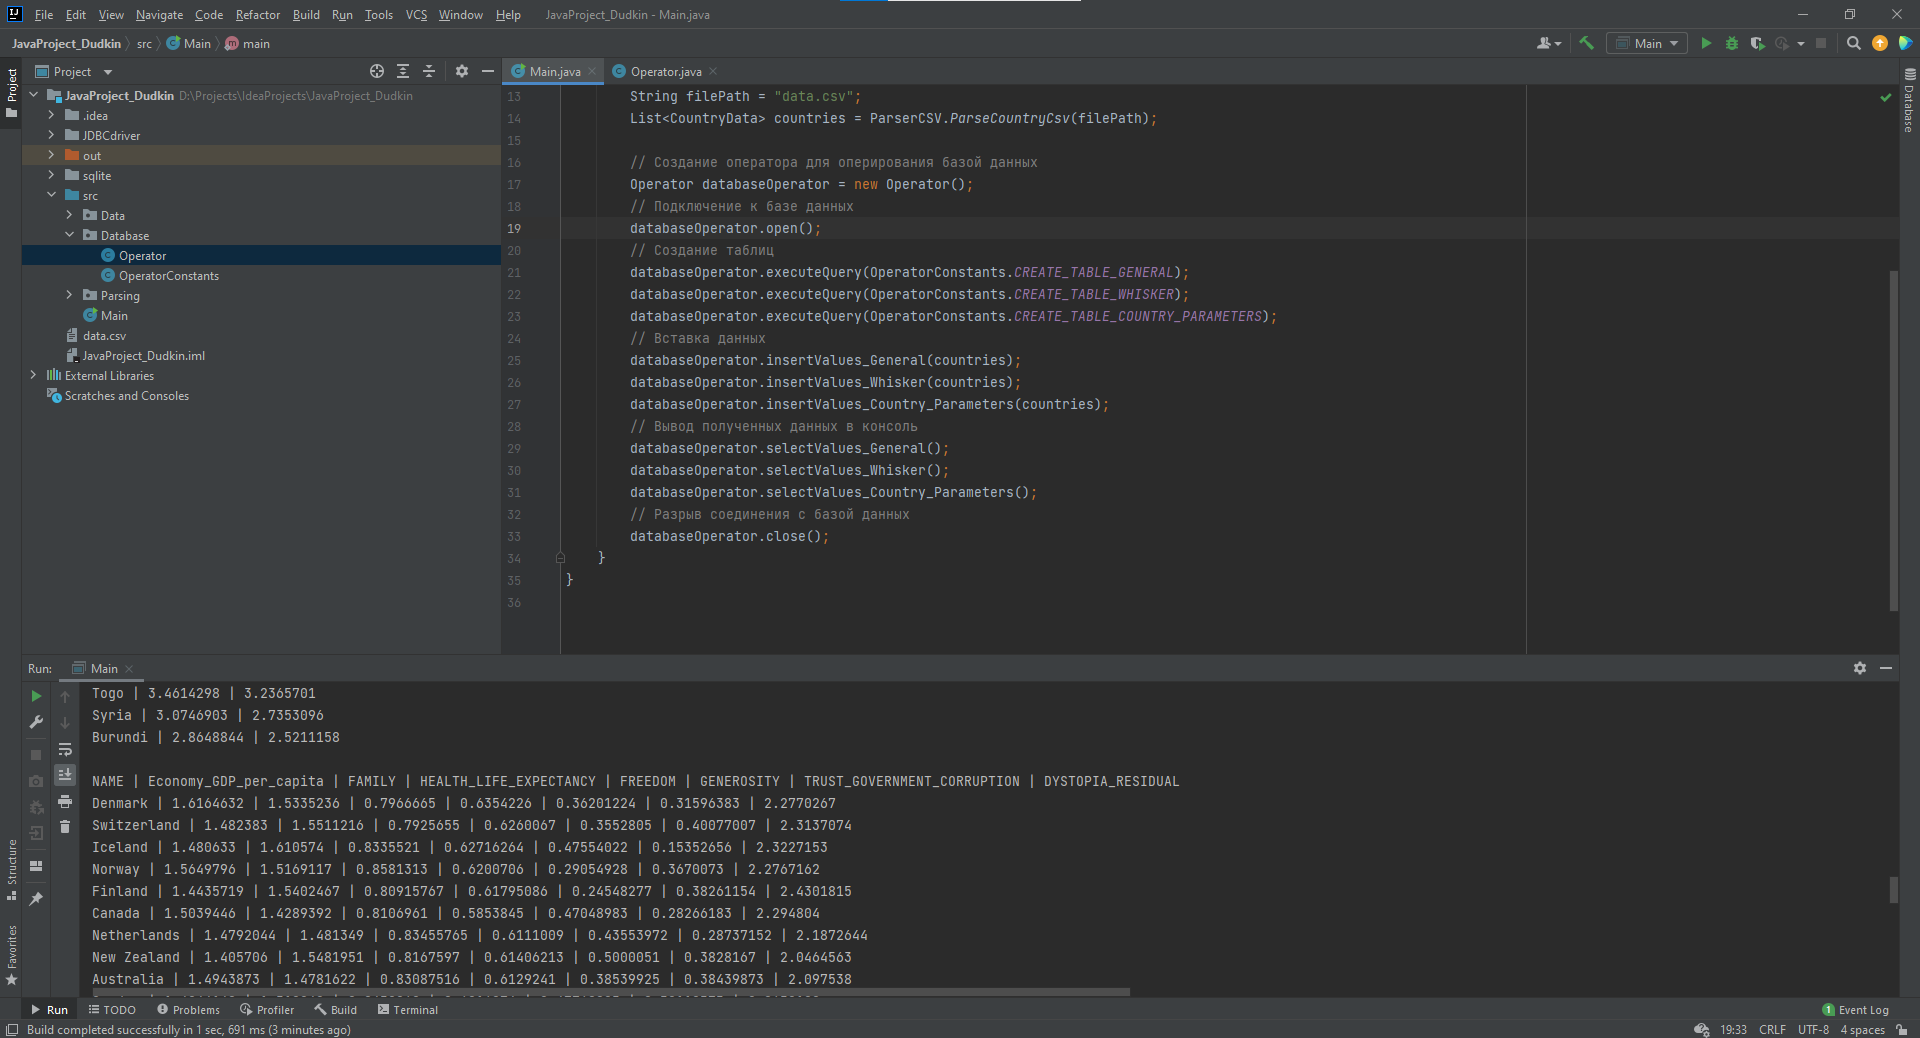Open the Navigate menu
This screenshot has width=1920, height=1038.
point(160,15)
